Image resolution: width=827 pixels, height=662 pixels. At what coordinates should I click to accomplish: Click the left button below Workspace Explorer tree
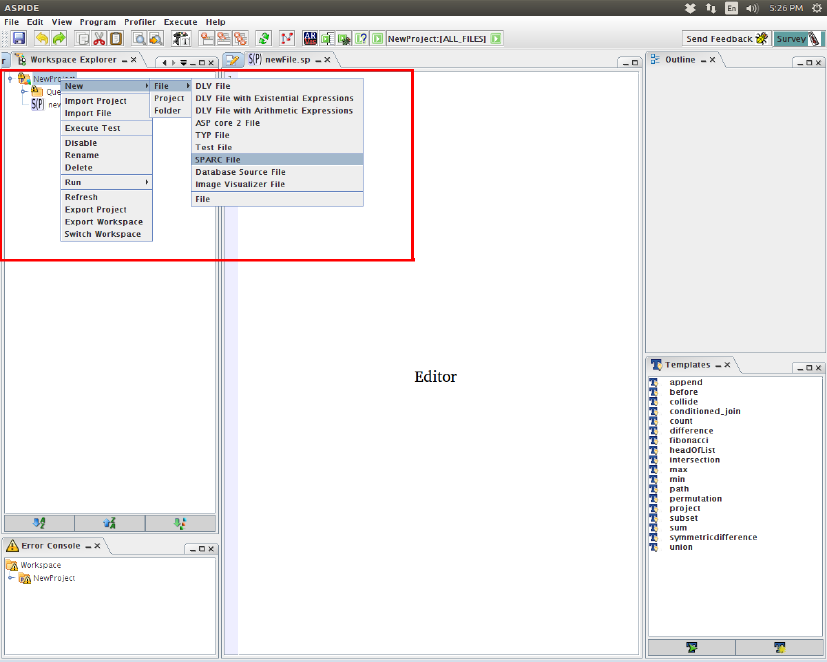(39, 523)
